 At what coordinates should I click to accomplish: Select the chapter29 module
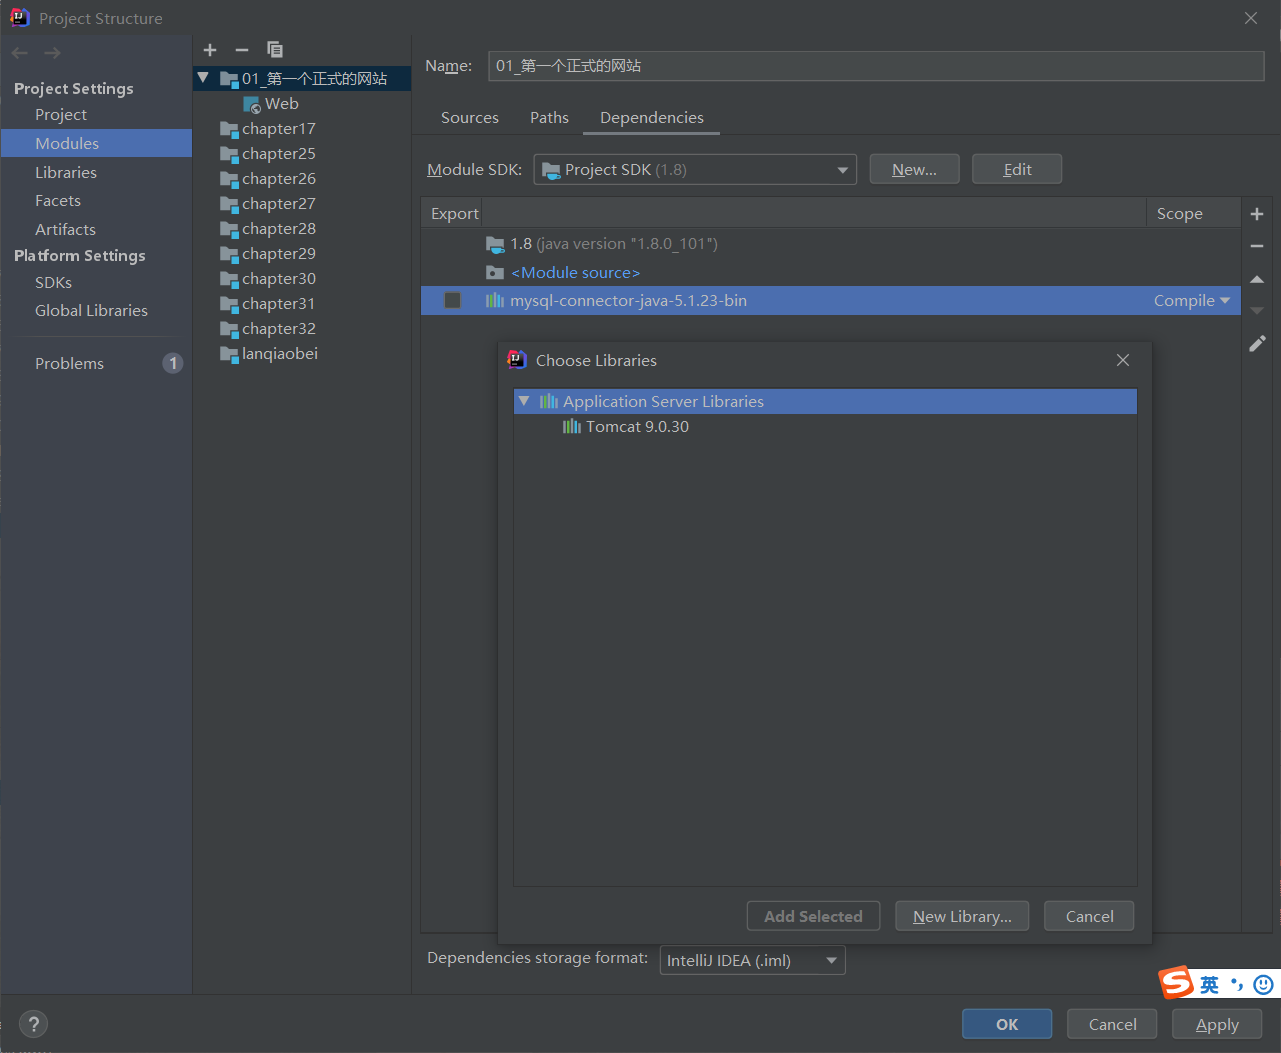point(278,254)
